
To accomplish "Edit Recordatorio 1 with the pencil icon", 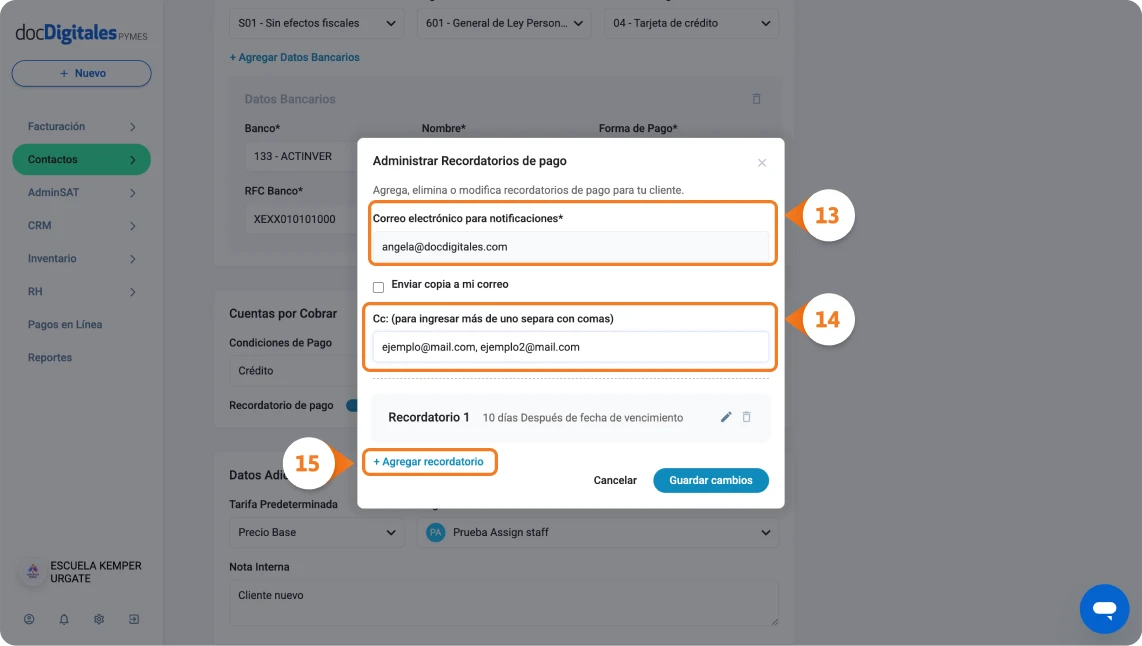I will tap(725, 417).
